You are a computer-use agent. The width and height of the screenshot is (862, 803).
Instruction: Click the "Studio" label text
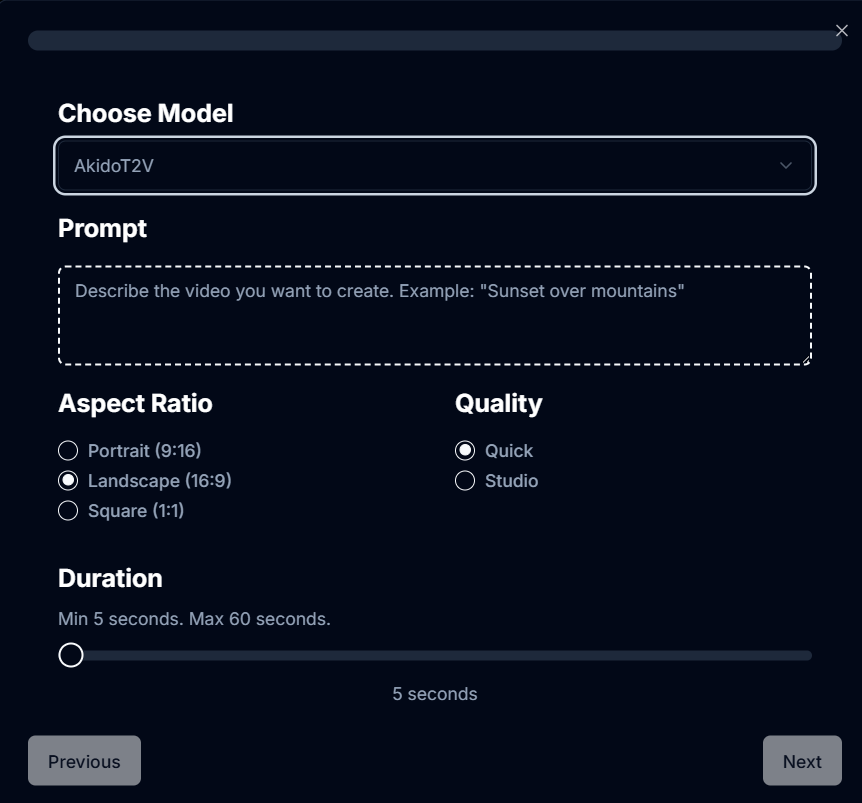511,481
